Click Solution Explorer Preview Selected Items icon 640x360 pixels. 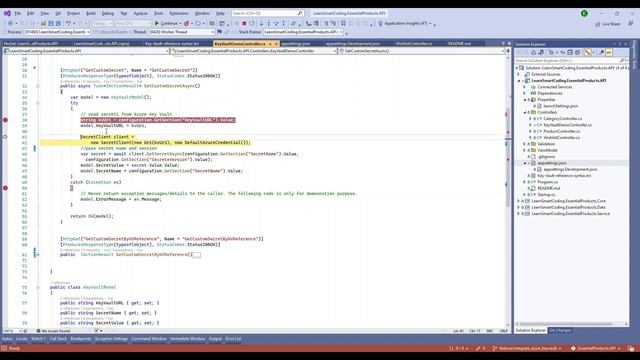coord(609,52)
